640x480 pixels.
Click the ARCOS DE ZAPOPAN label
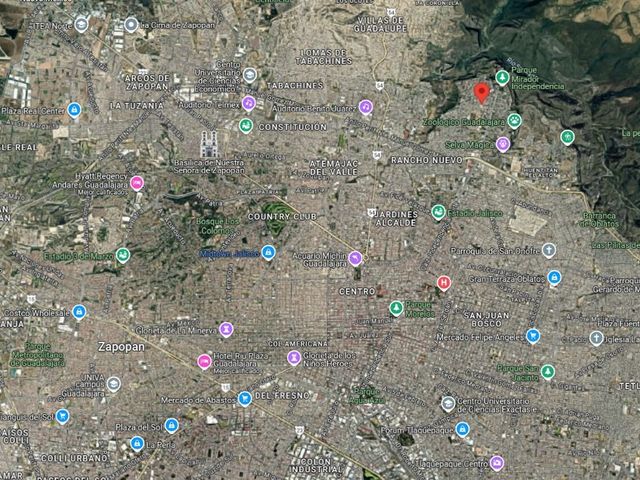[x=147, y=82]
